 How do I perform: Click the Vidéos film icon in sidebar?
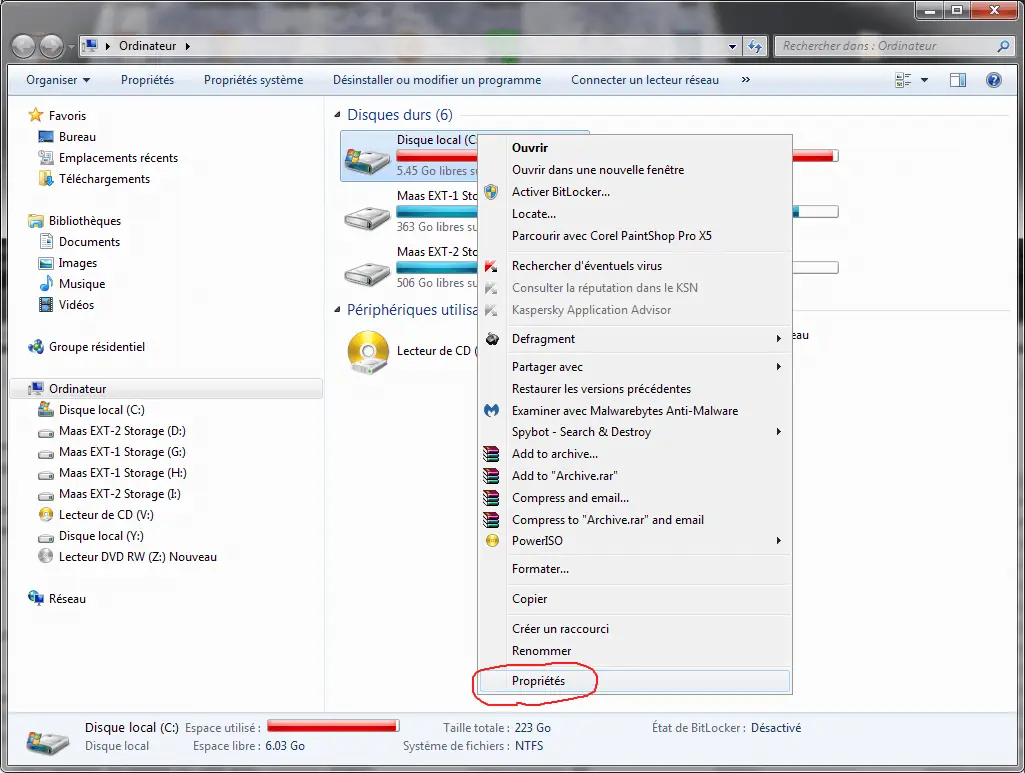click(46, 304)
